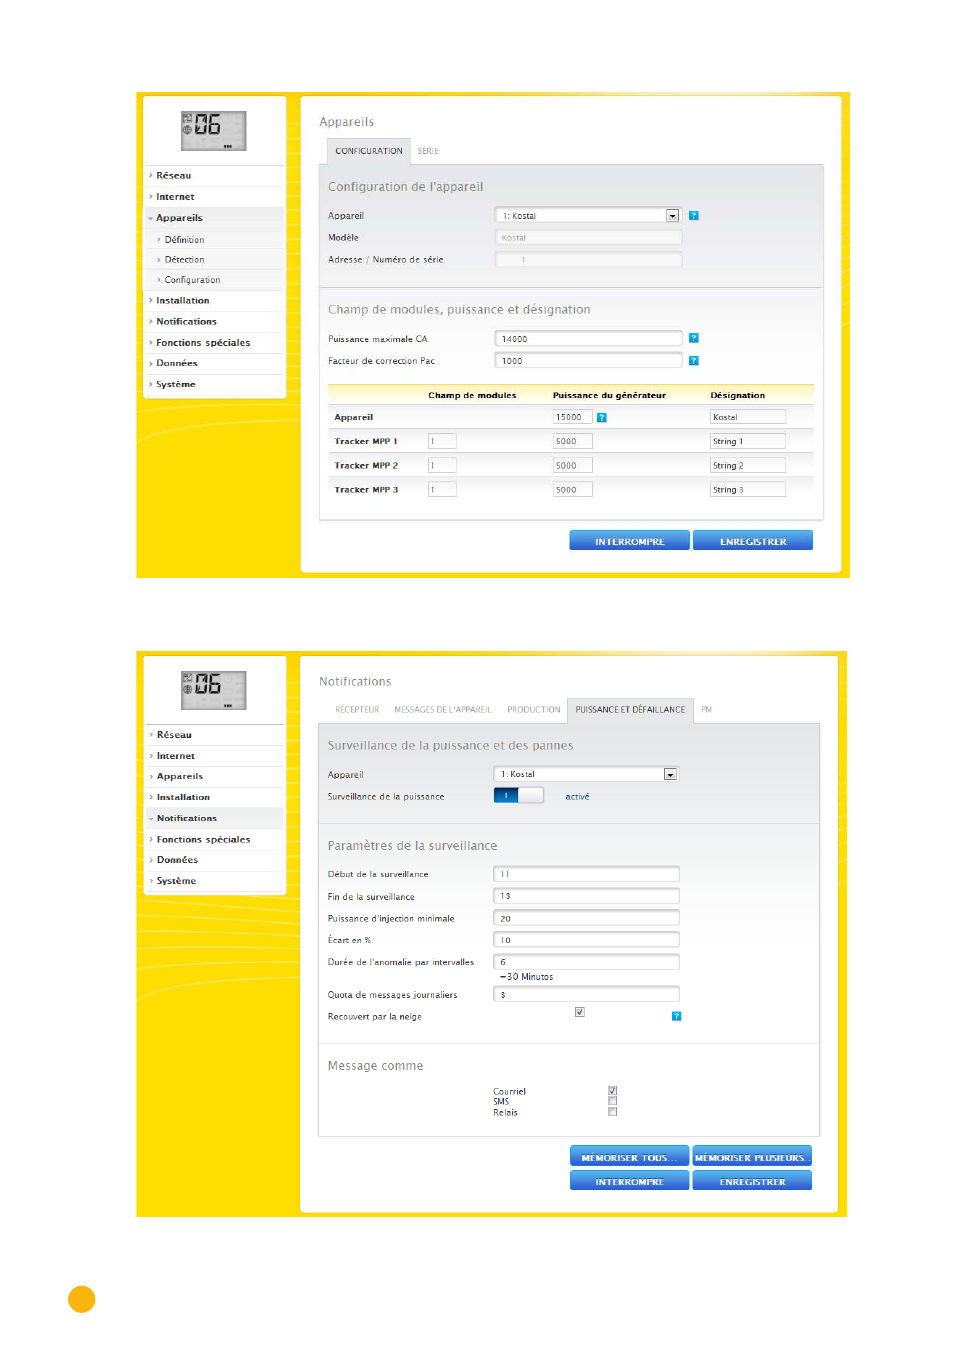954x1349 pixels.
Task: Click Tracker MPP 3 module field
Action: (441, 489)
